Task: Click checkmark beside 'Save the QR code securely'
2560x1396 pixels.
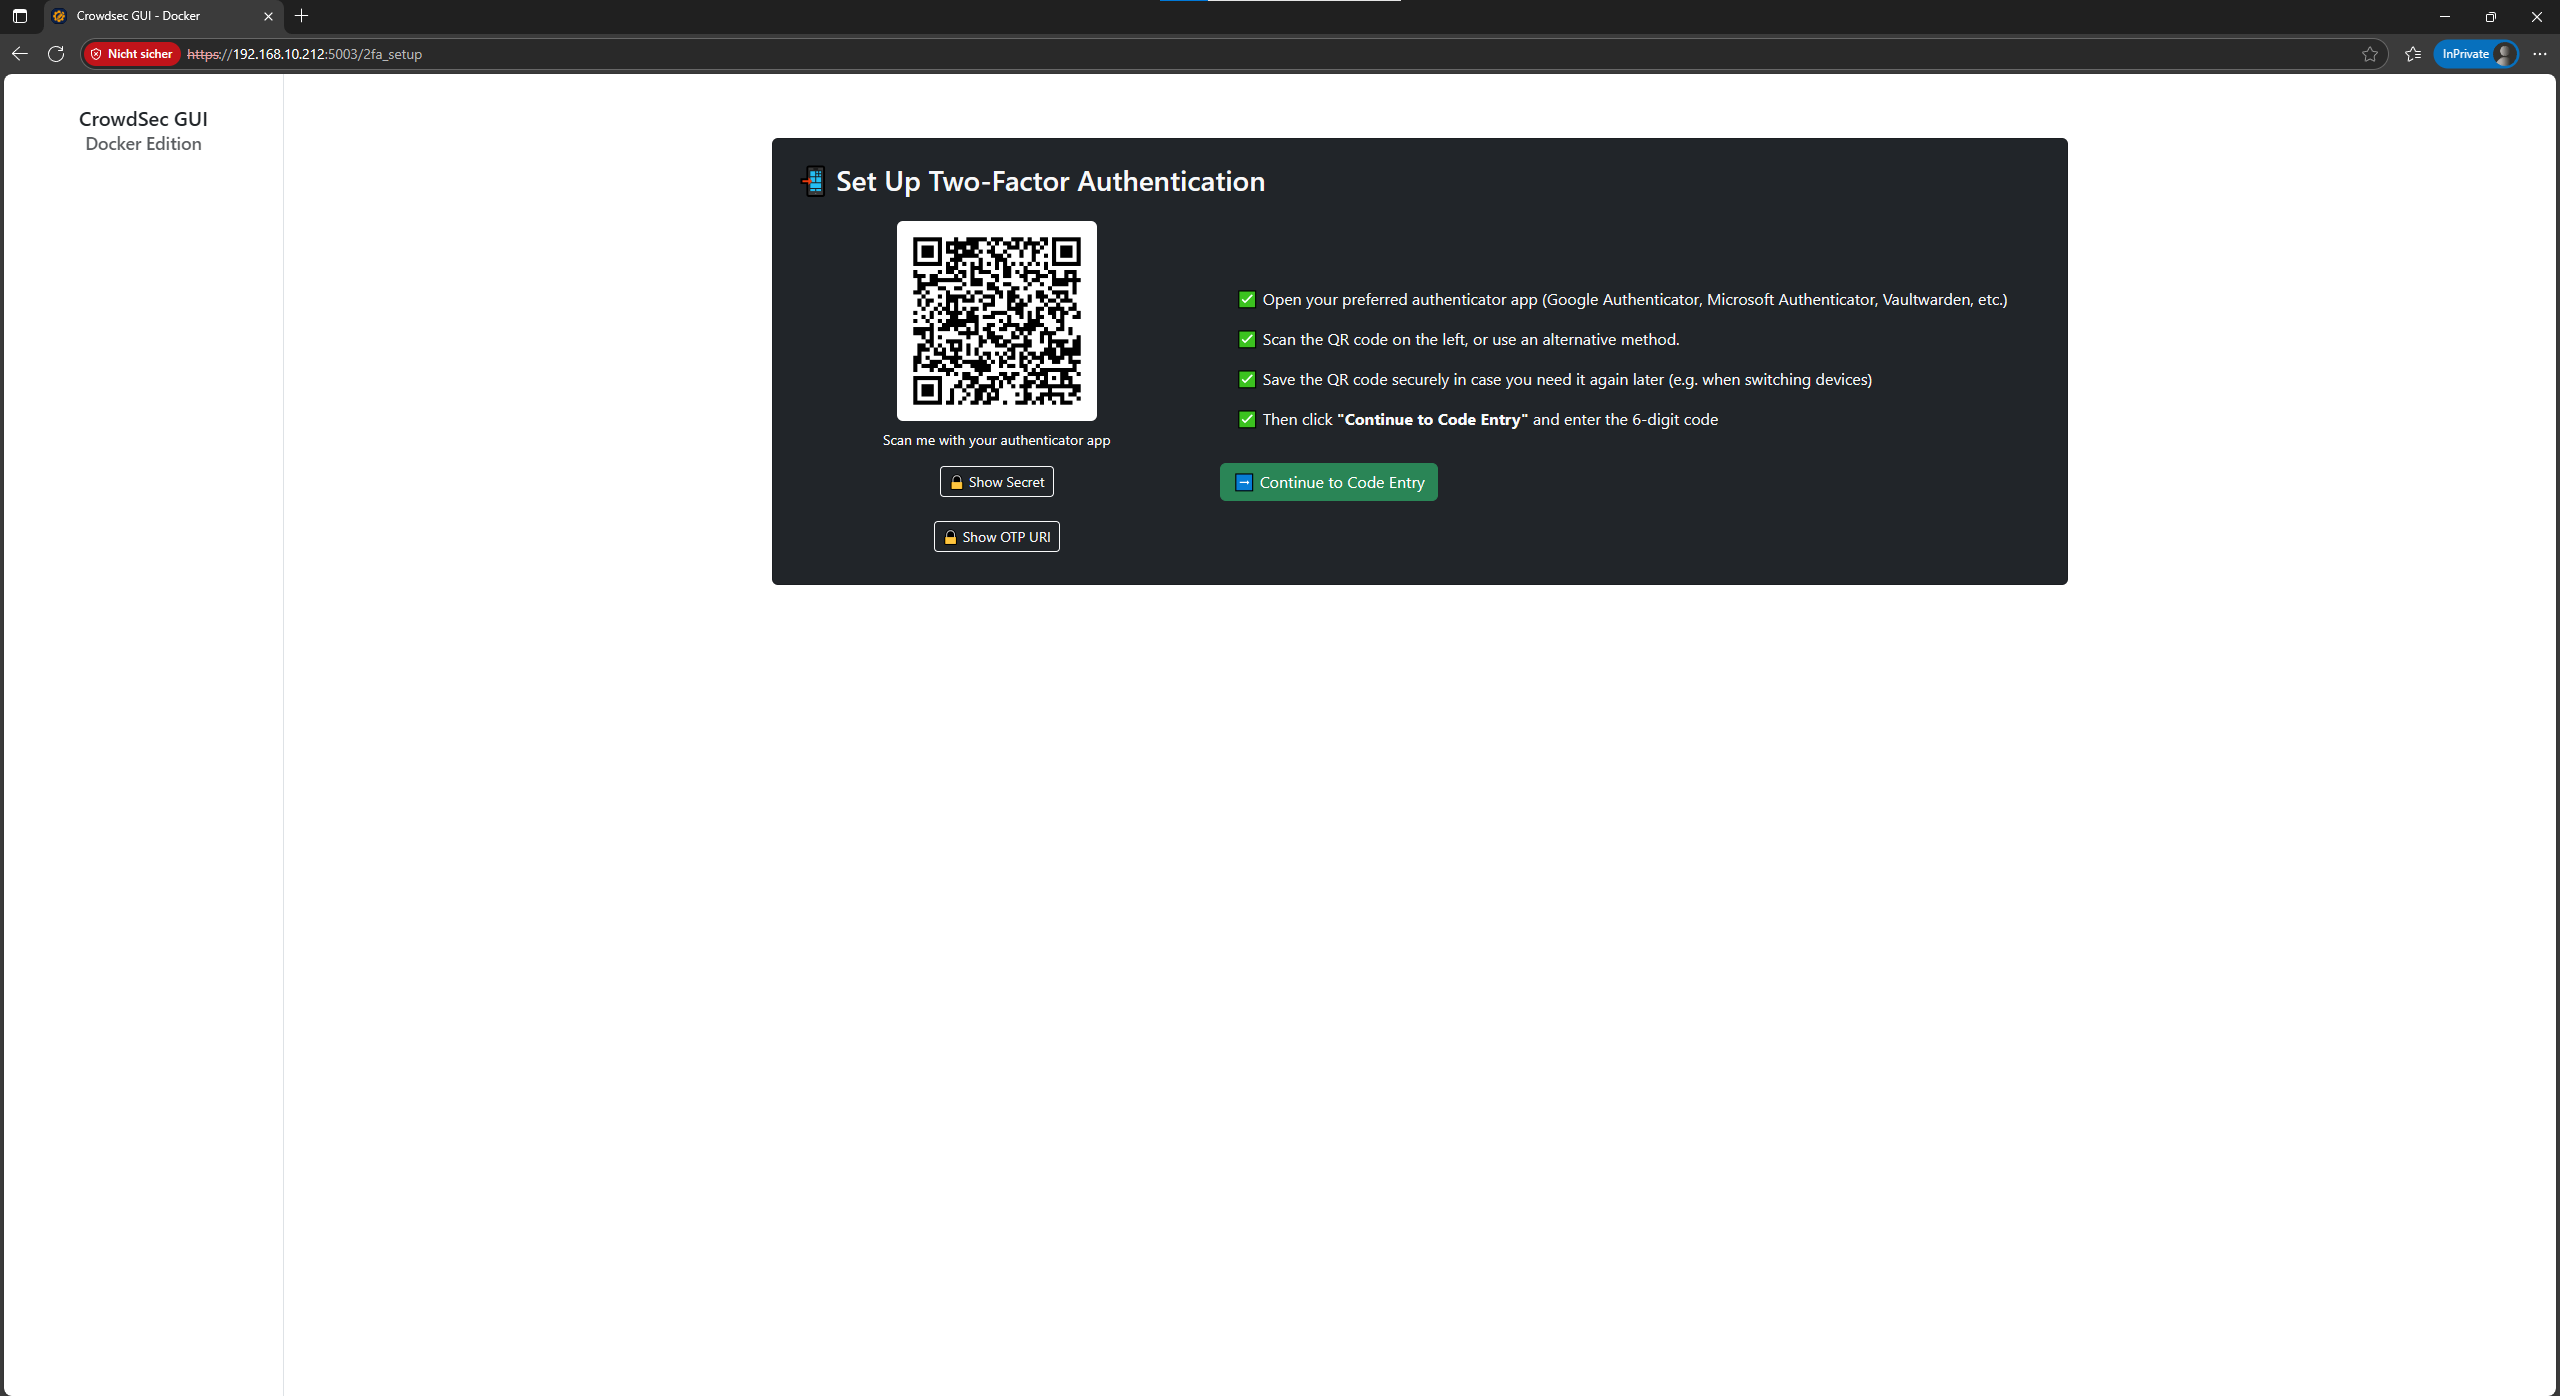Action: coord(1246,380)
